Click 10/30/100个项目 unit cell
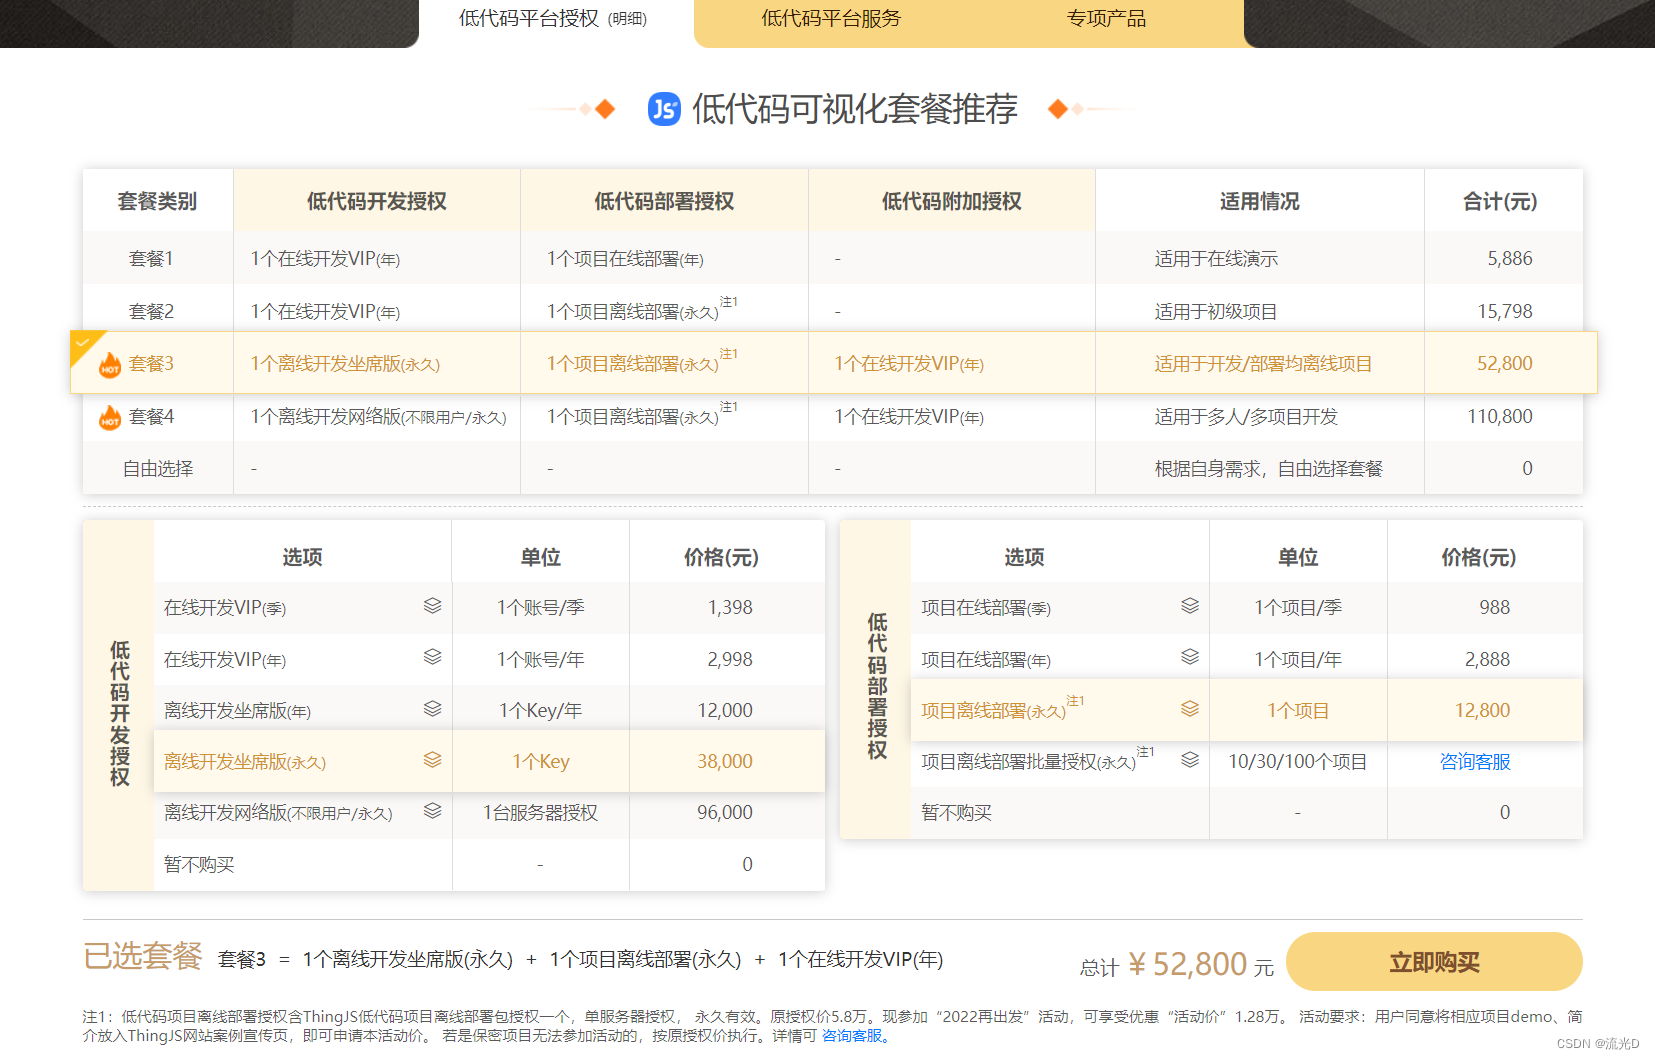Viewport: 1655px width, 1059px height. tap(1298, 762)
